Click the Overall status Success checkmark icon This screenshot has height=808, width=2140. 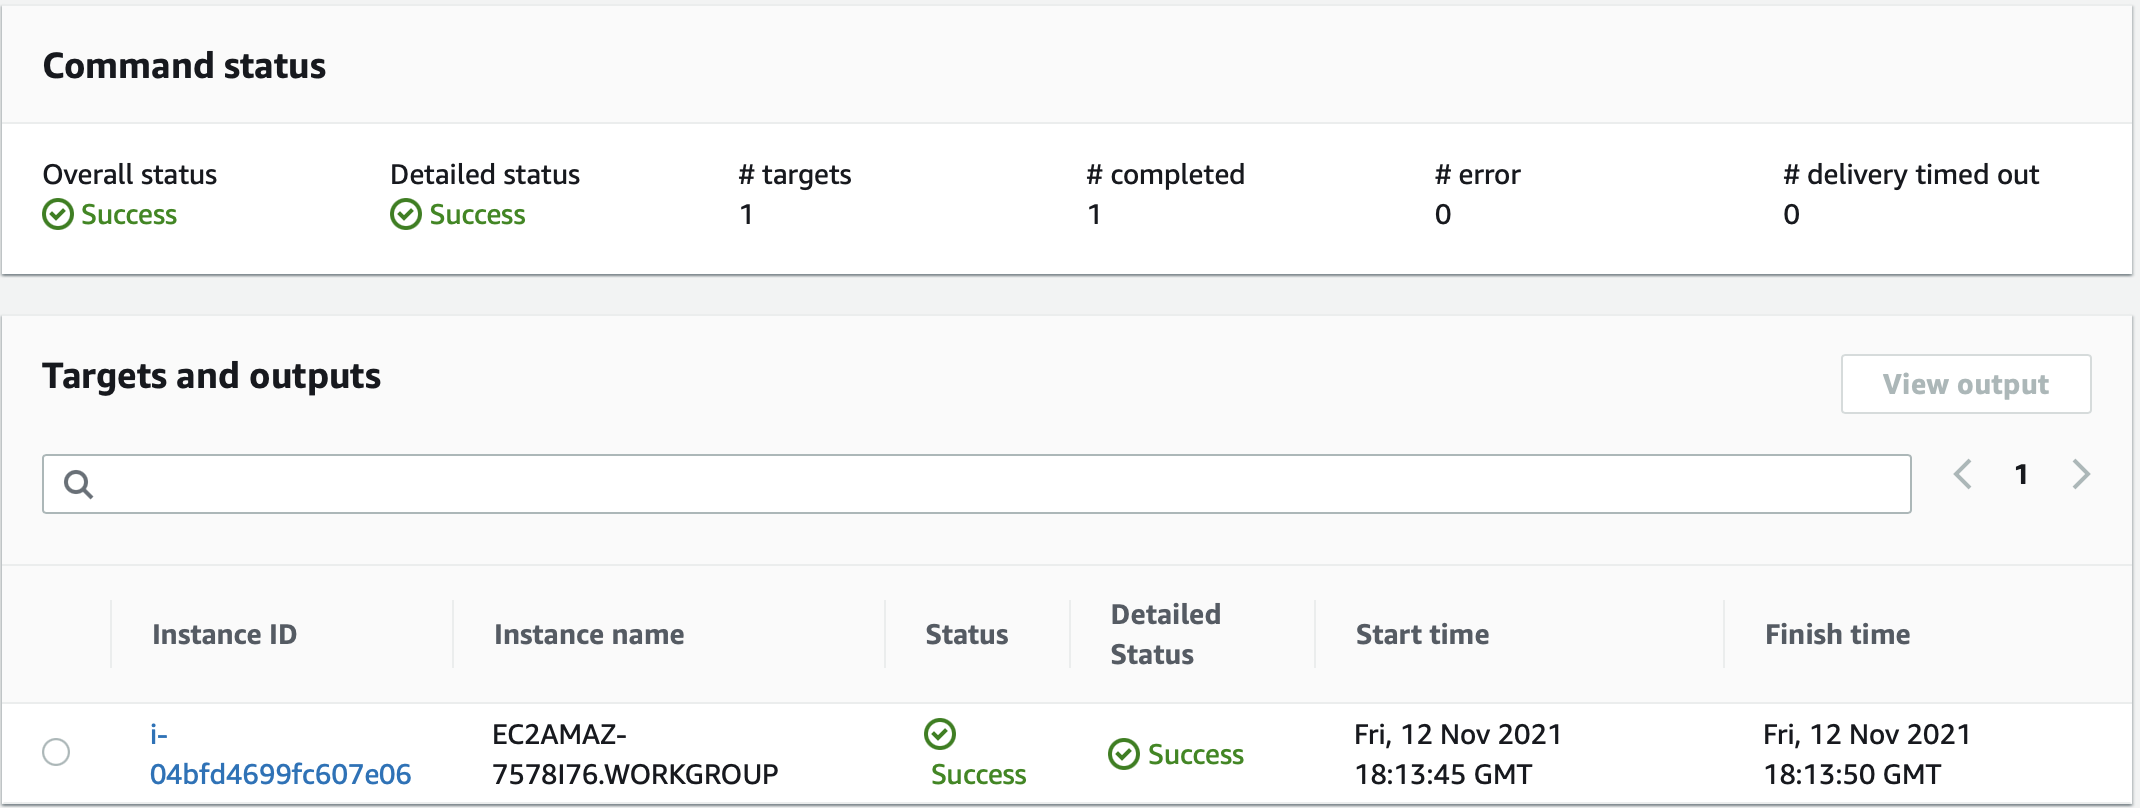(x=57, y=214)
